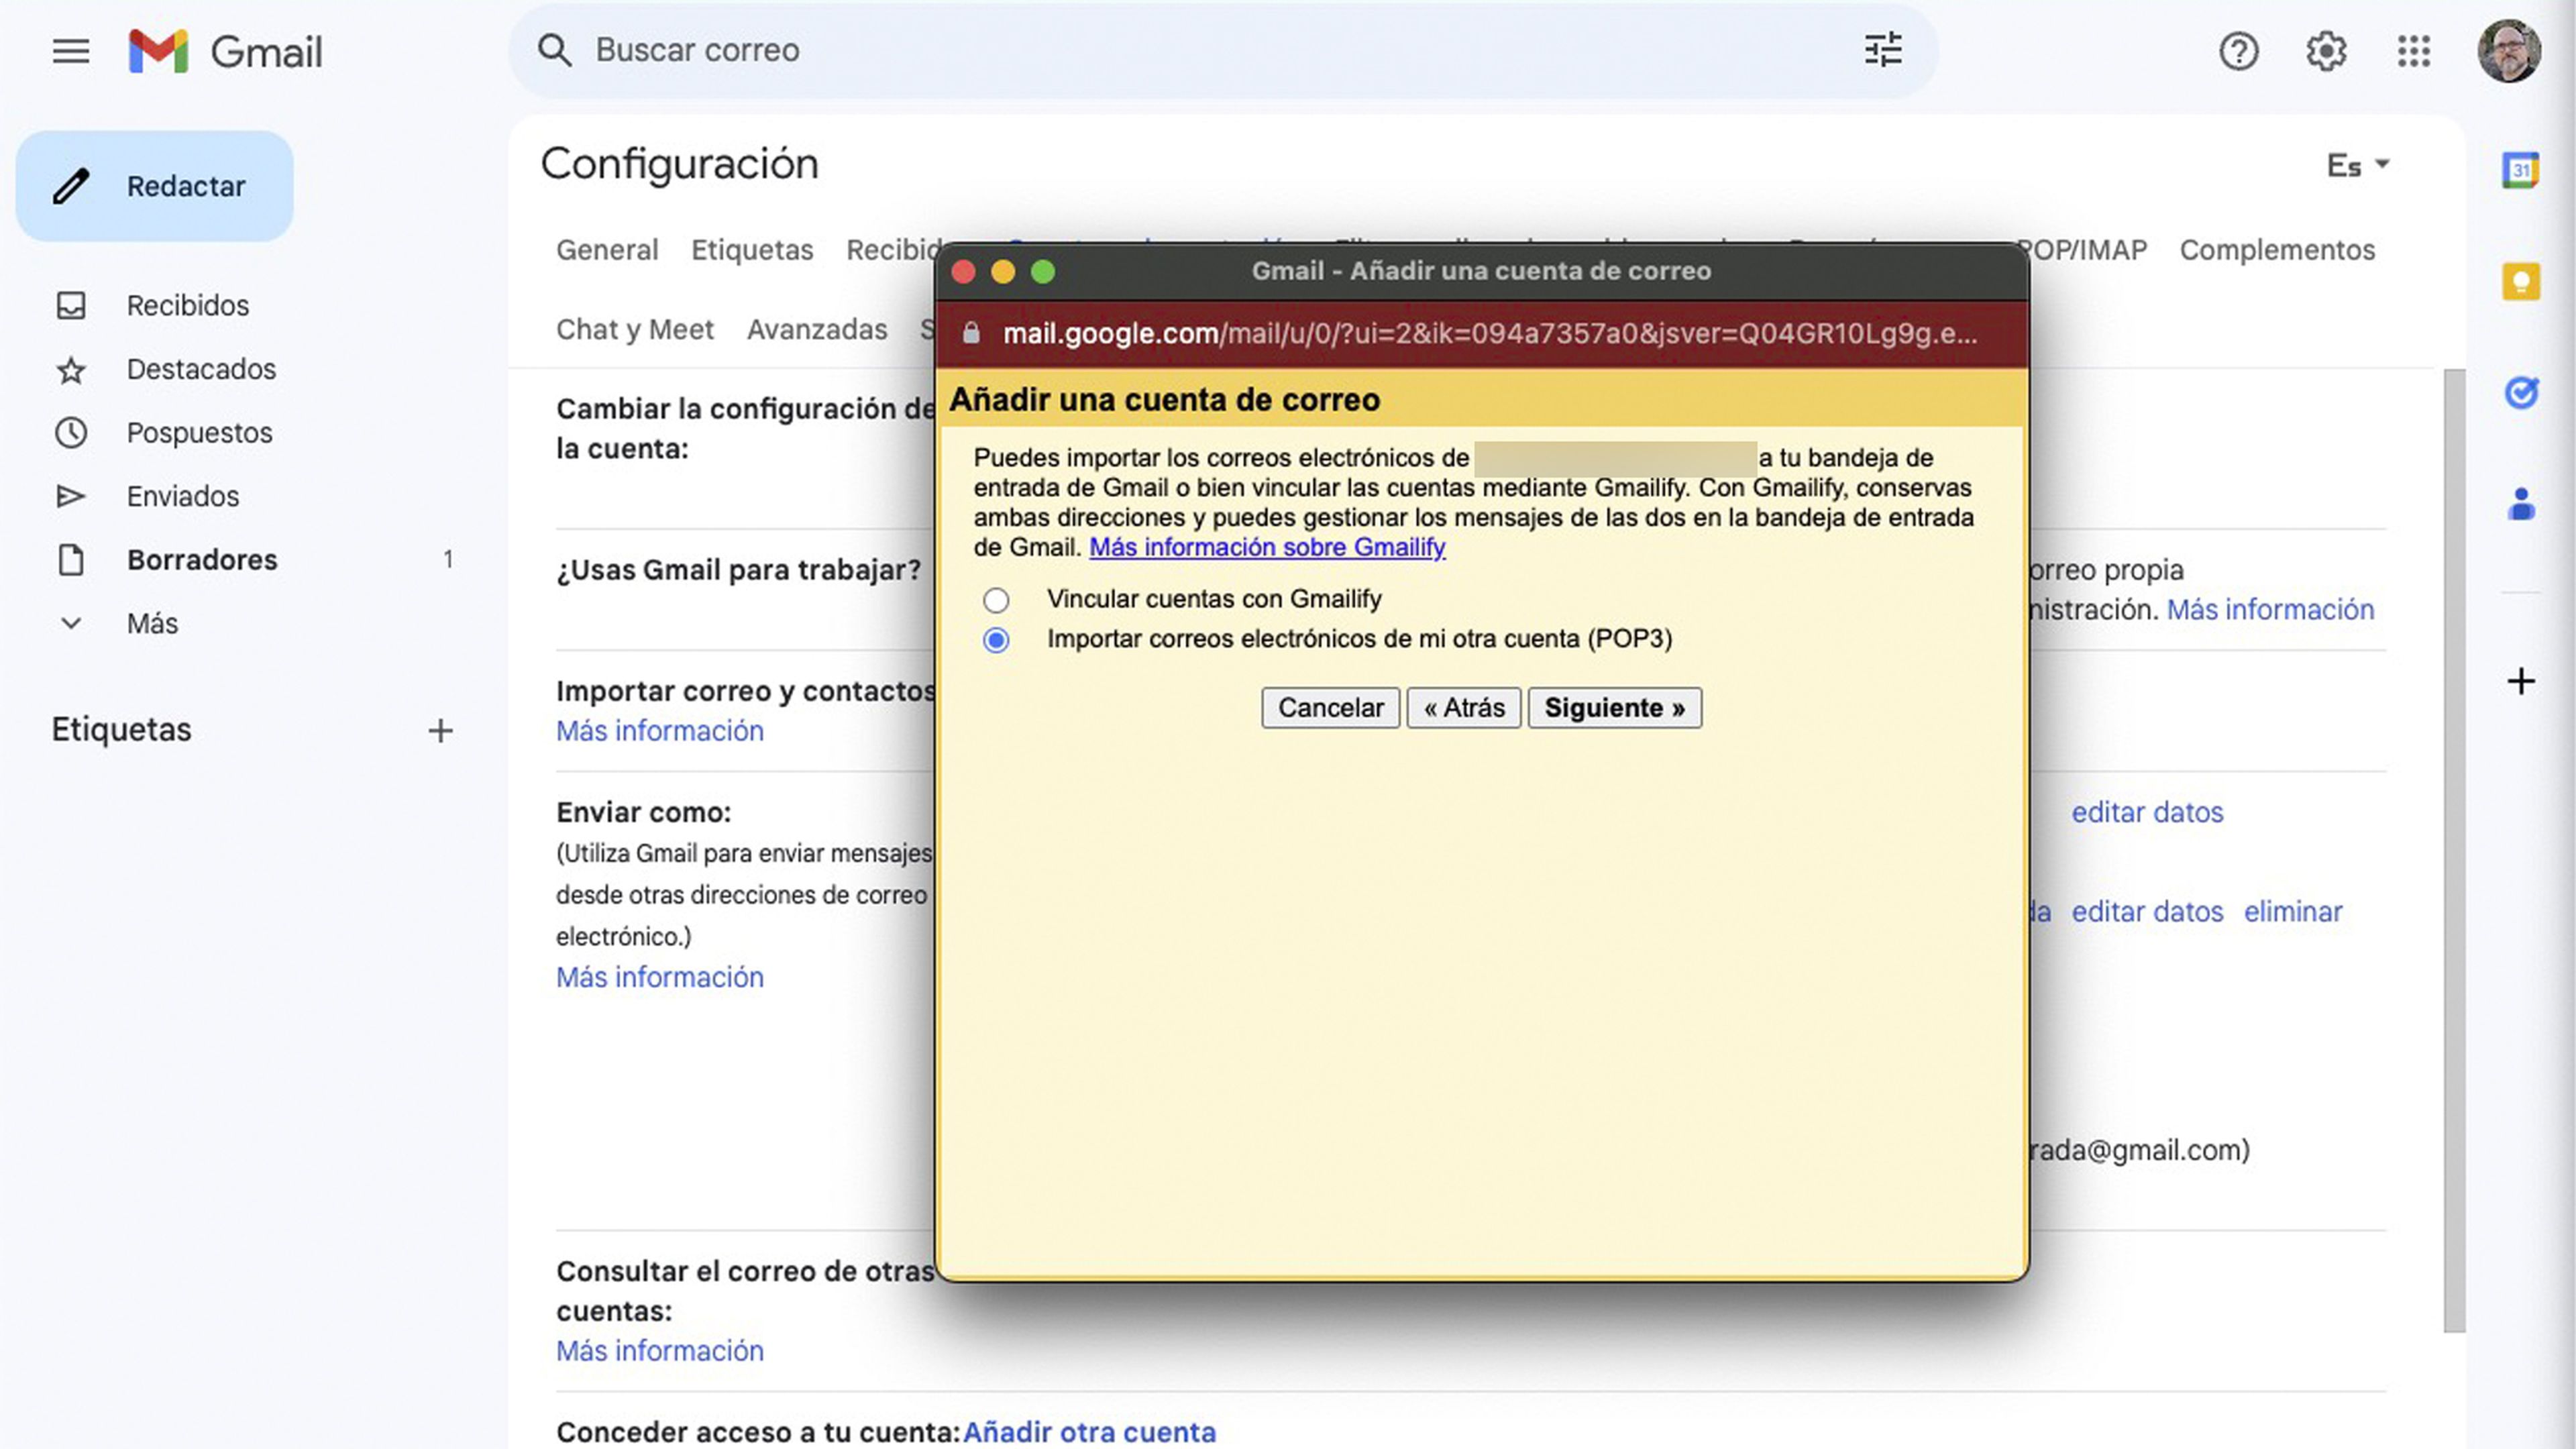Open Contacts side panel icon
2576x1449 pixels.
pyautogui.click(x=2521, y=504)
